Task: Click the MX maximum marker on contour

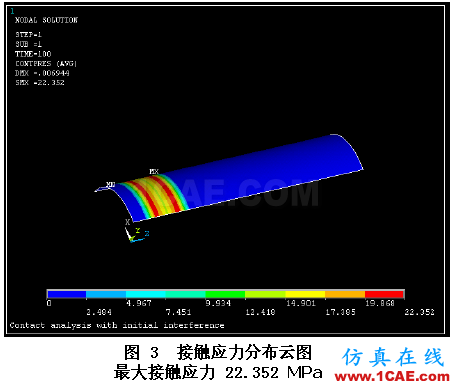Action: [154, 172]
